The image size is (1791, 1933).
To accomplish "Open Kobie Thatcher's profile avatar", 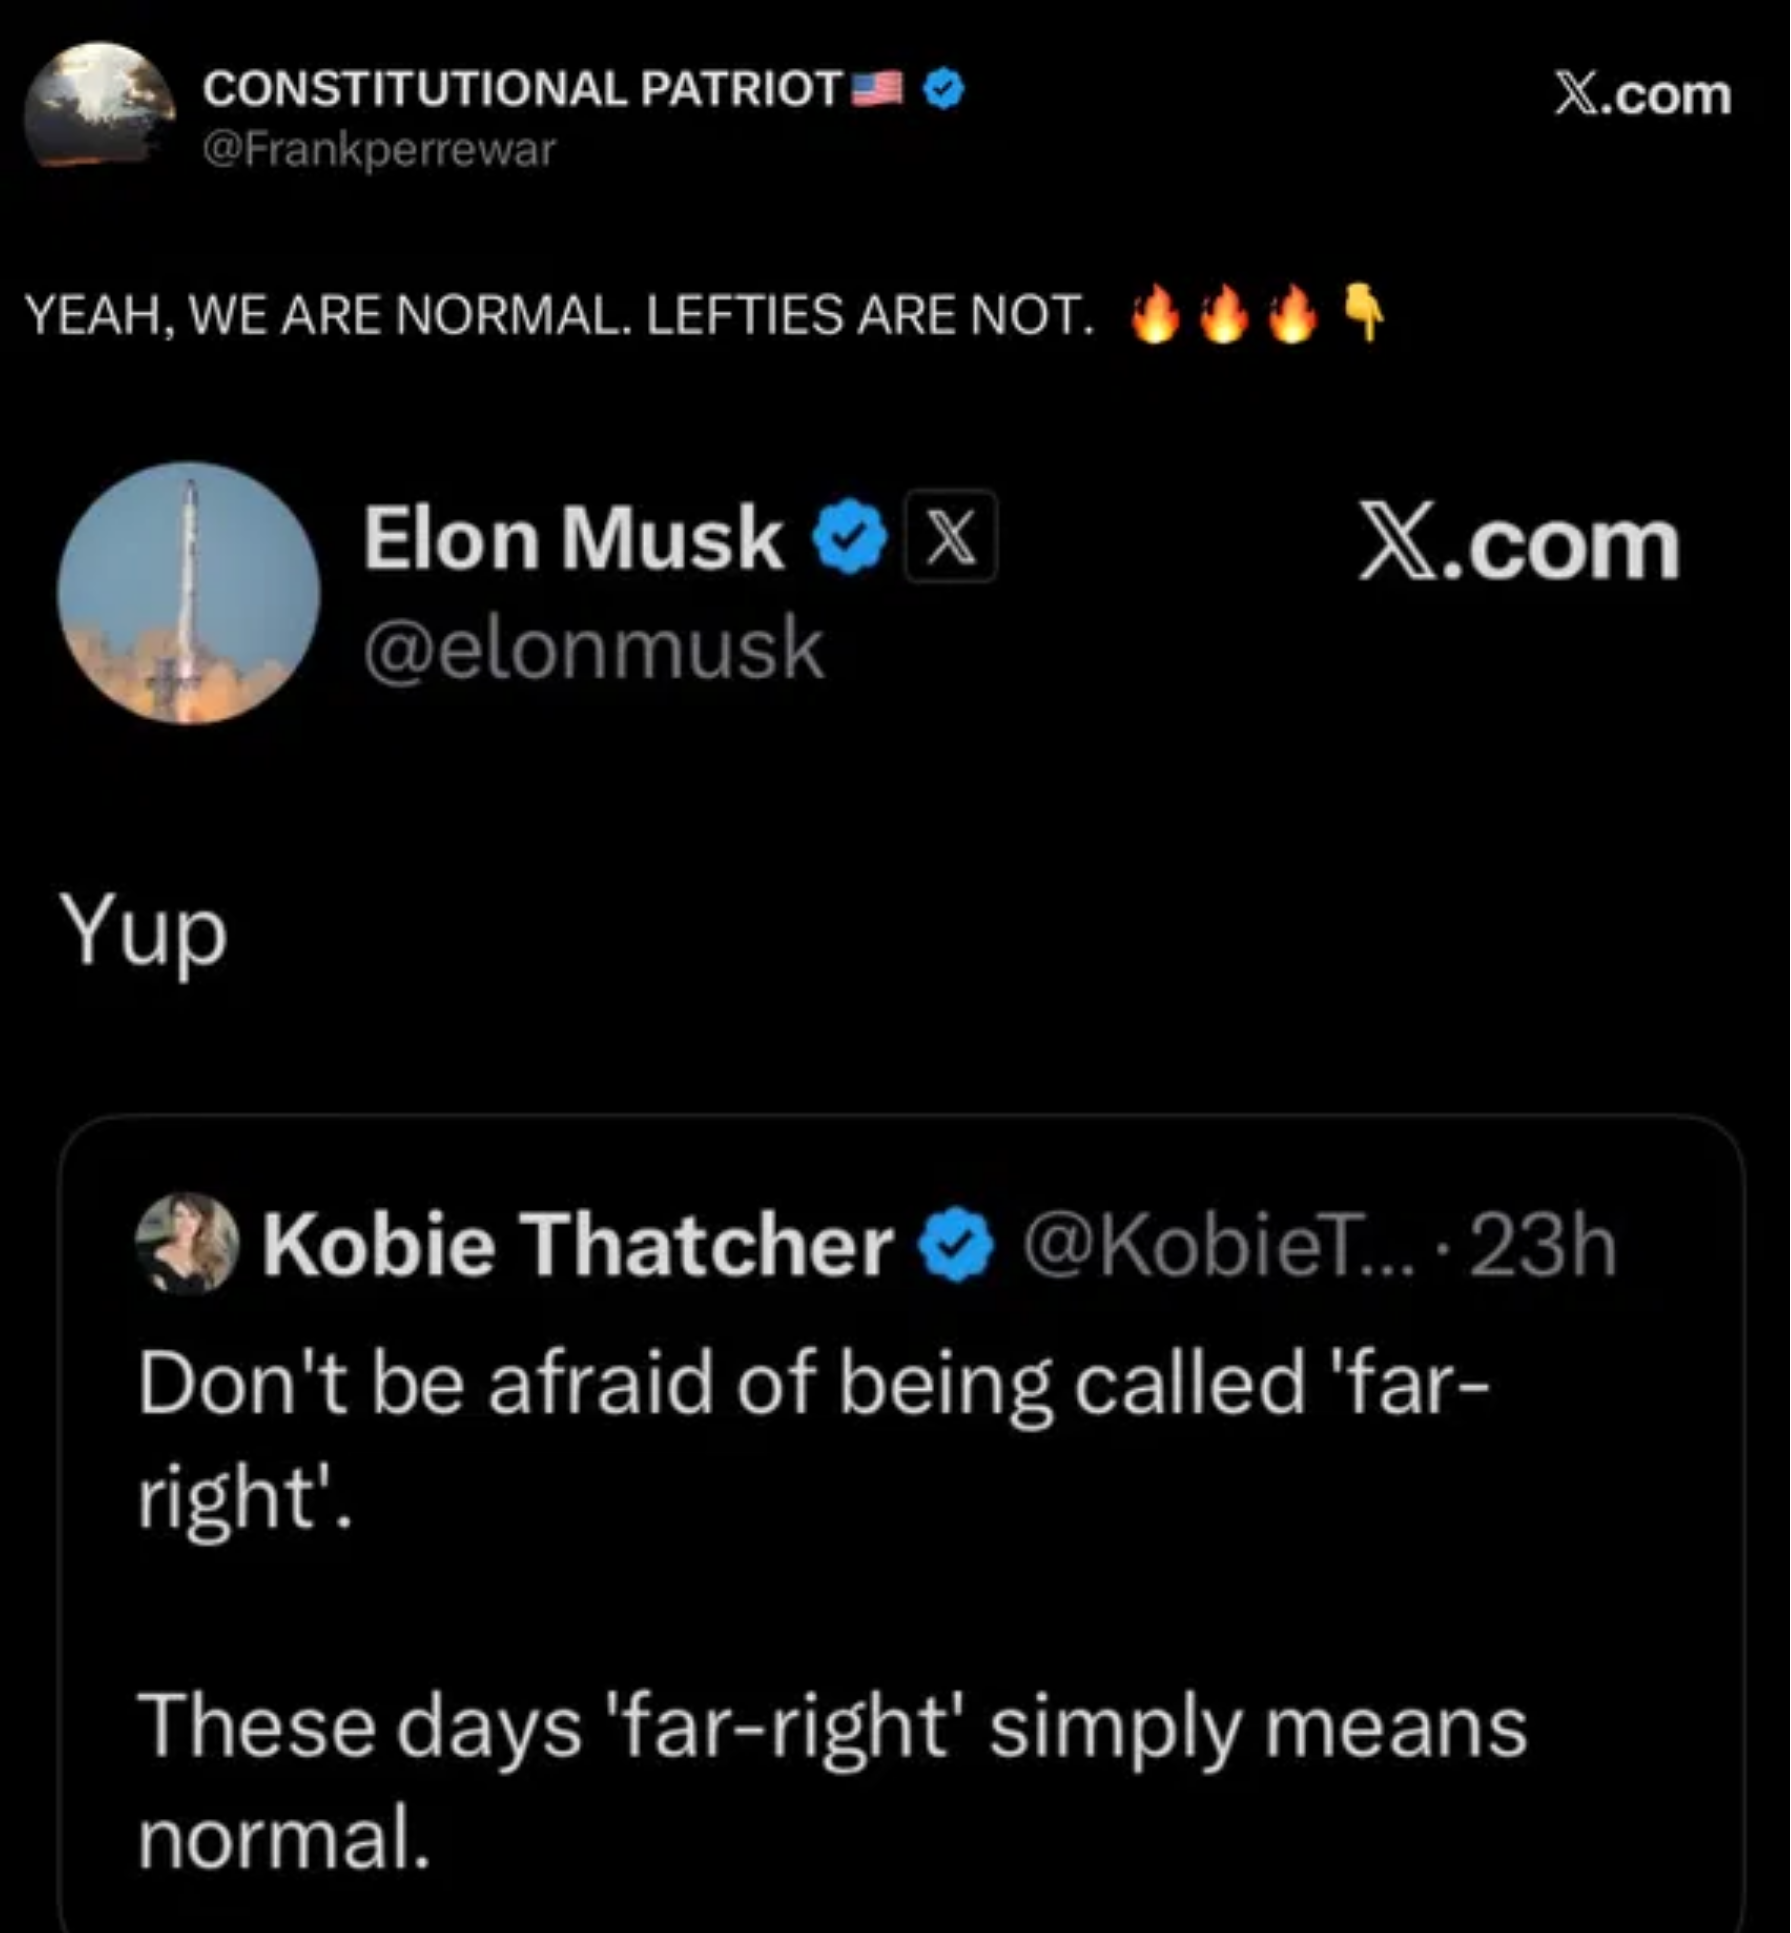I will (x=187, y=1243).
